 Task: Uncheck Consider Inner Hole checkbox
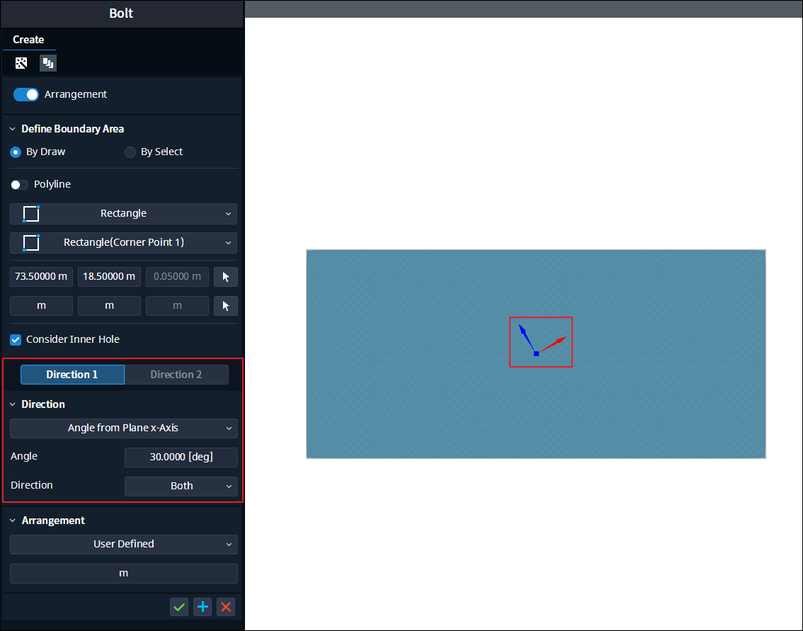[x=16, y=340]
